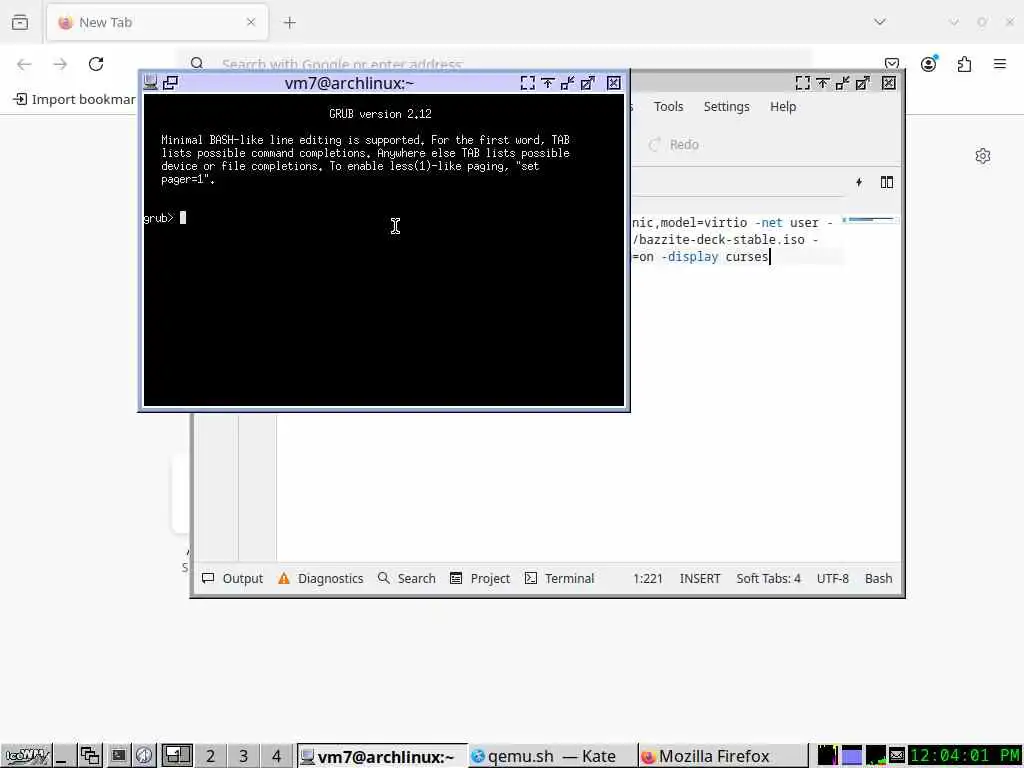Toggle INSERT mode in Kate status bar
The height and width of the screenshot is (768, 1024).
click(699, 579)
